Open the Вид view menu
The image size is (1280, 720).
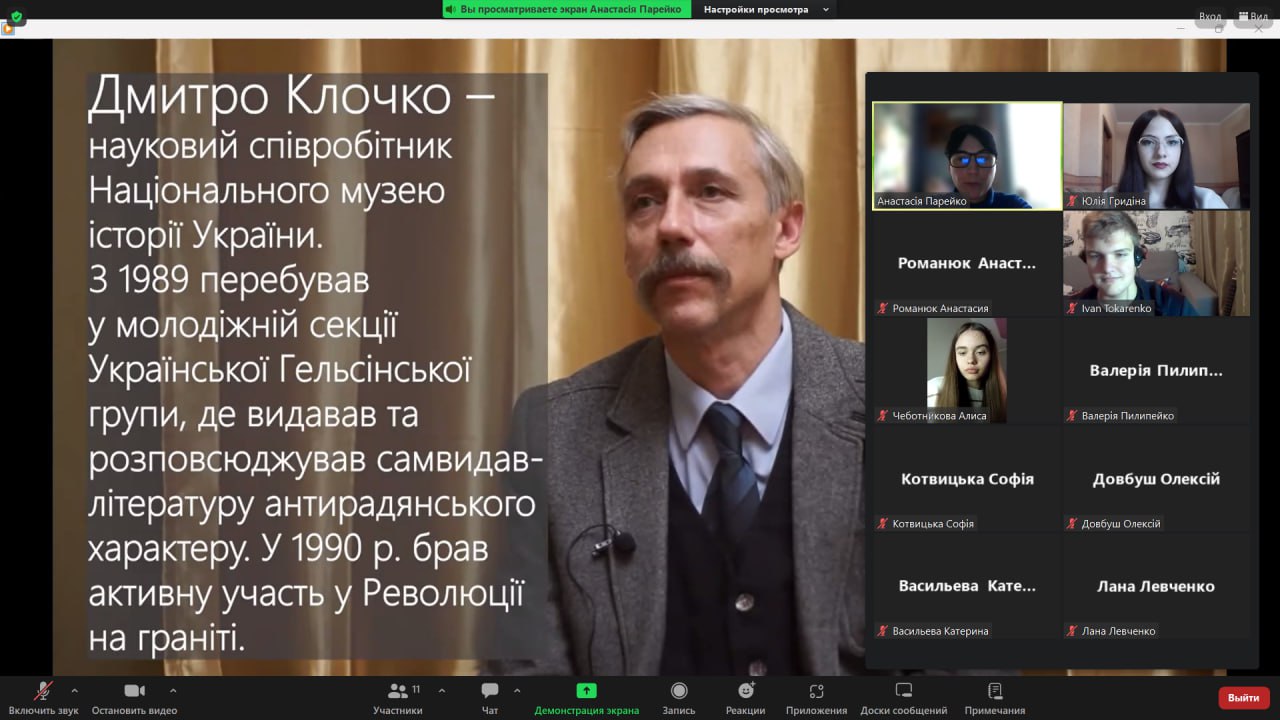[x=1253, y=17]
